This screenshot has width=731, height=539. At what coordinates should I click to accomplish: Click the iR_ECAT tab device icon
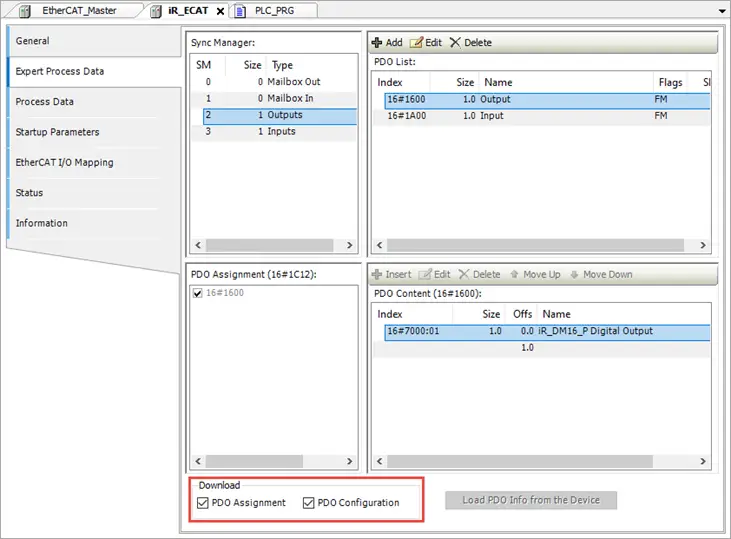[x=156, y=11]
